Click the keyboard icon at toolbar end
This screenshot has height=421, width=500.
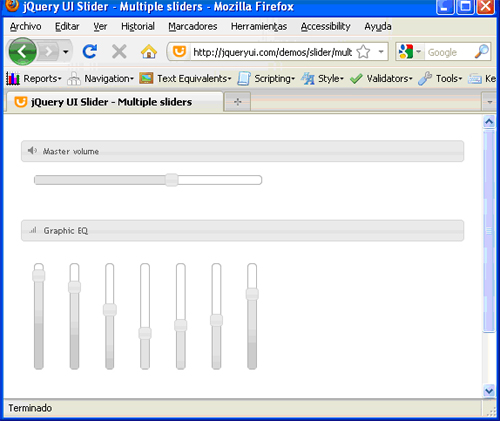pos(475,79)
